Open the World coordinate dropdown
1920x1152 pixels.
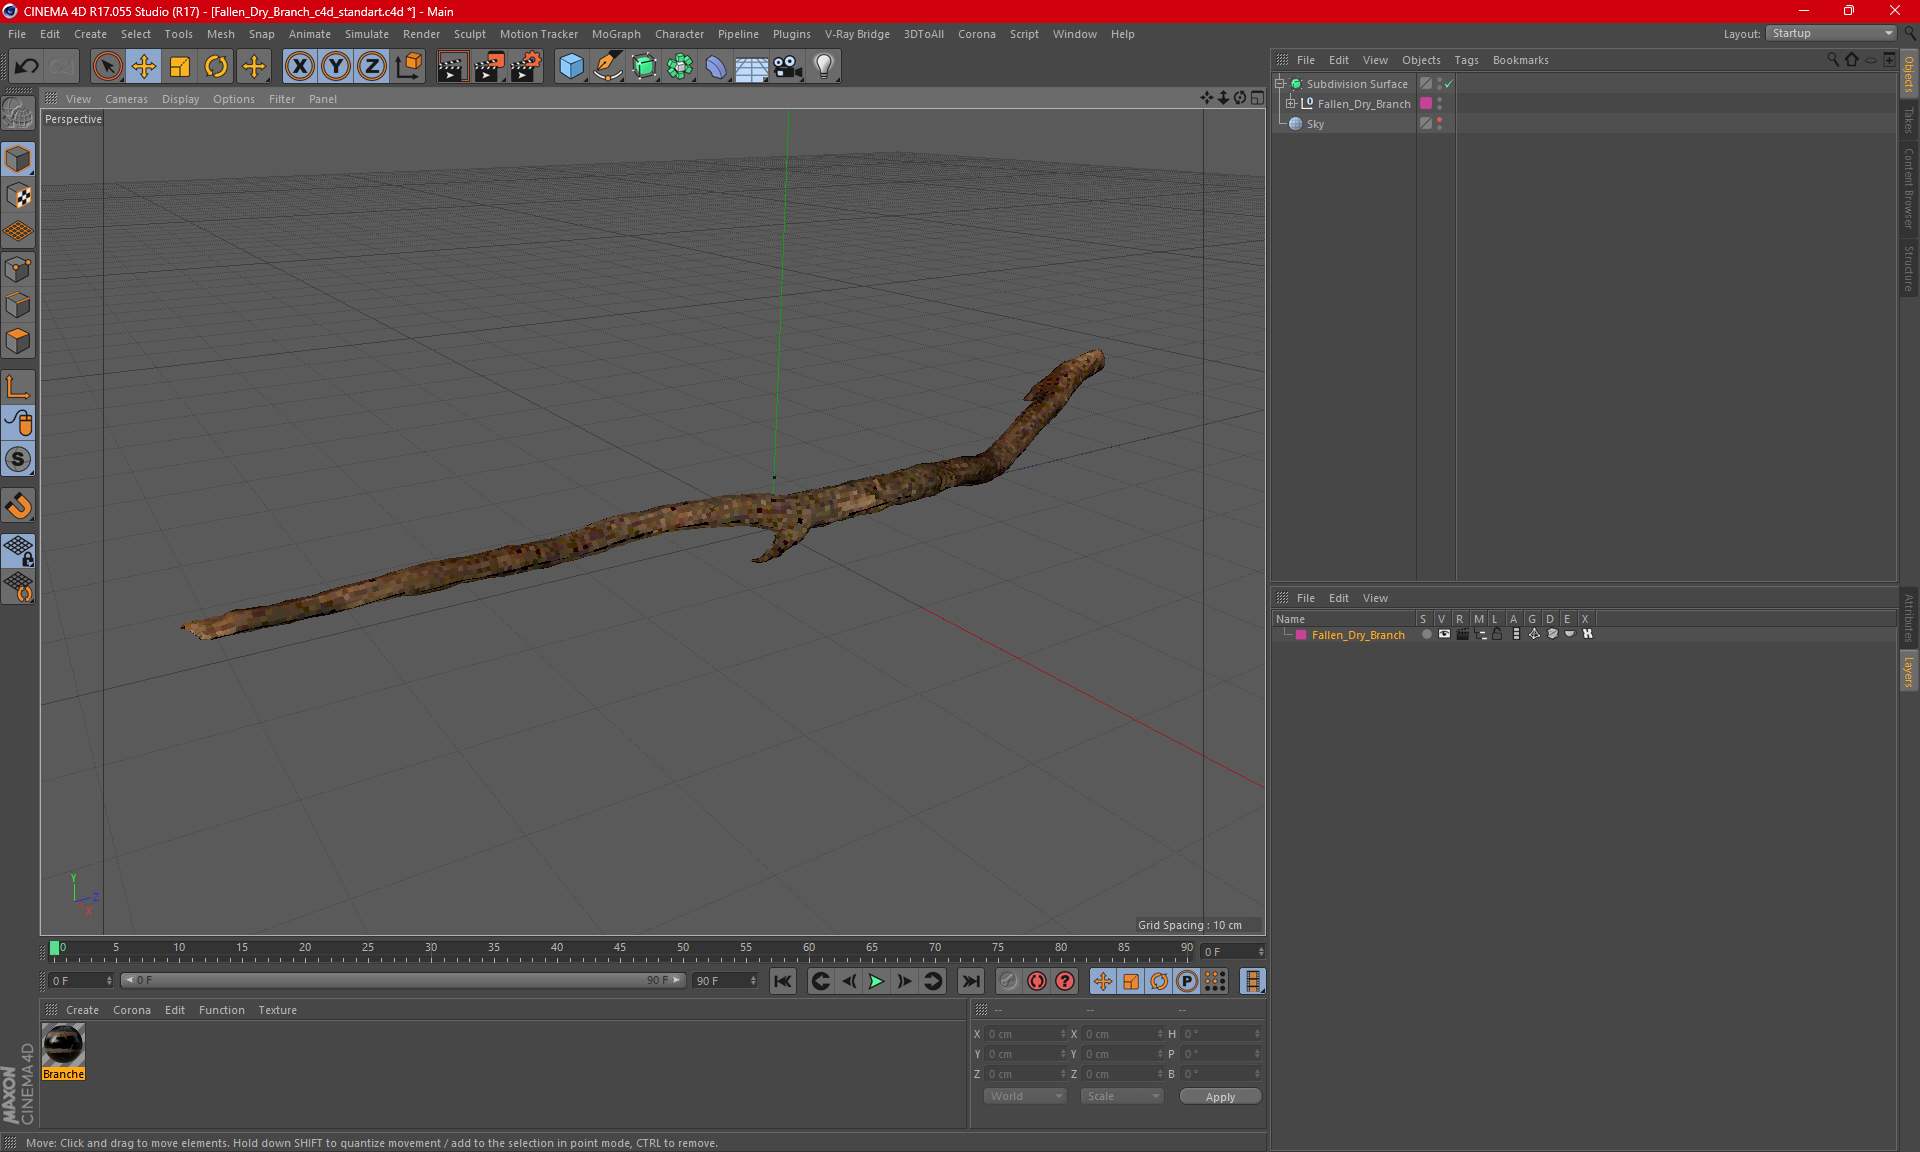1025,1096
